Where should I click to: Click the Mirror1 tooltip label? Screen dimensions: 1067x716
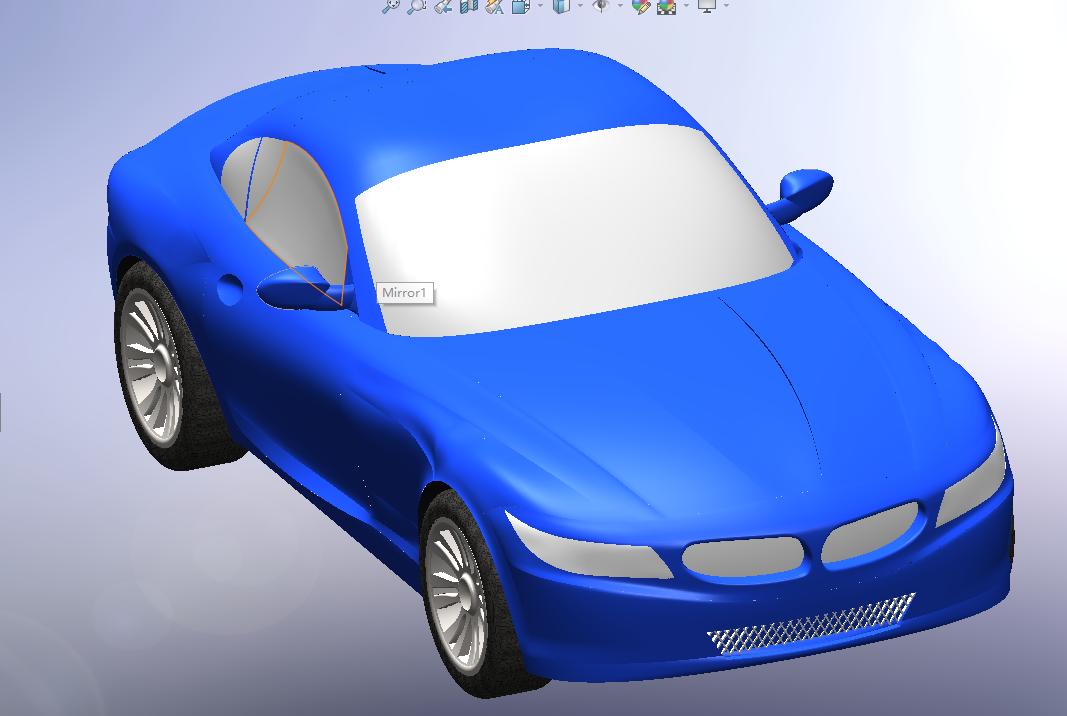404,293
